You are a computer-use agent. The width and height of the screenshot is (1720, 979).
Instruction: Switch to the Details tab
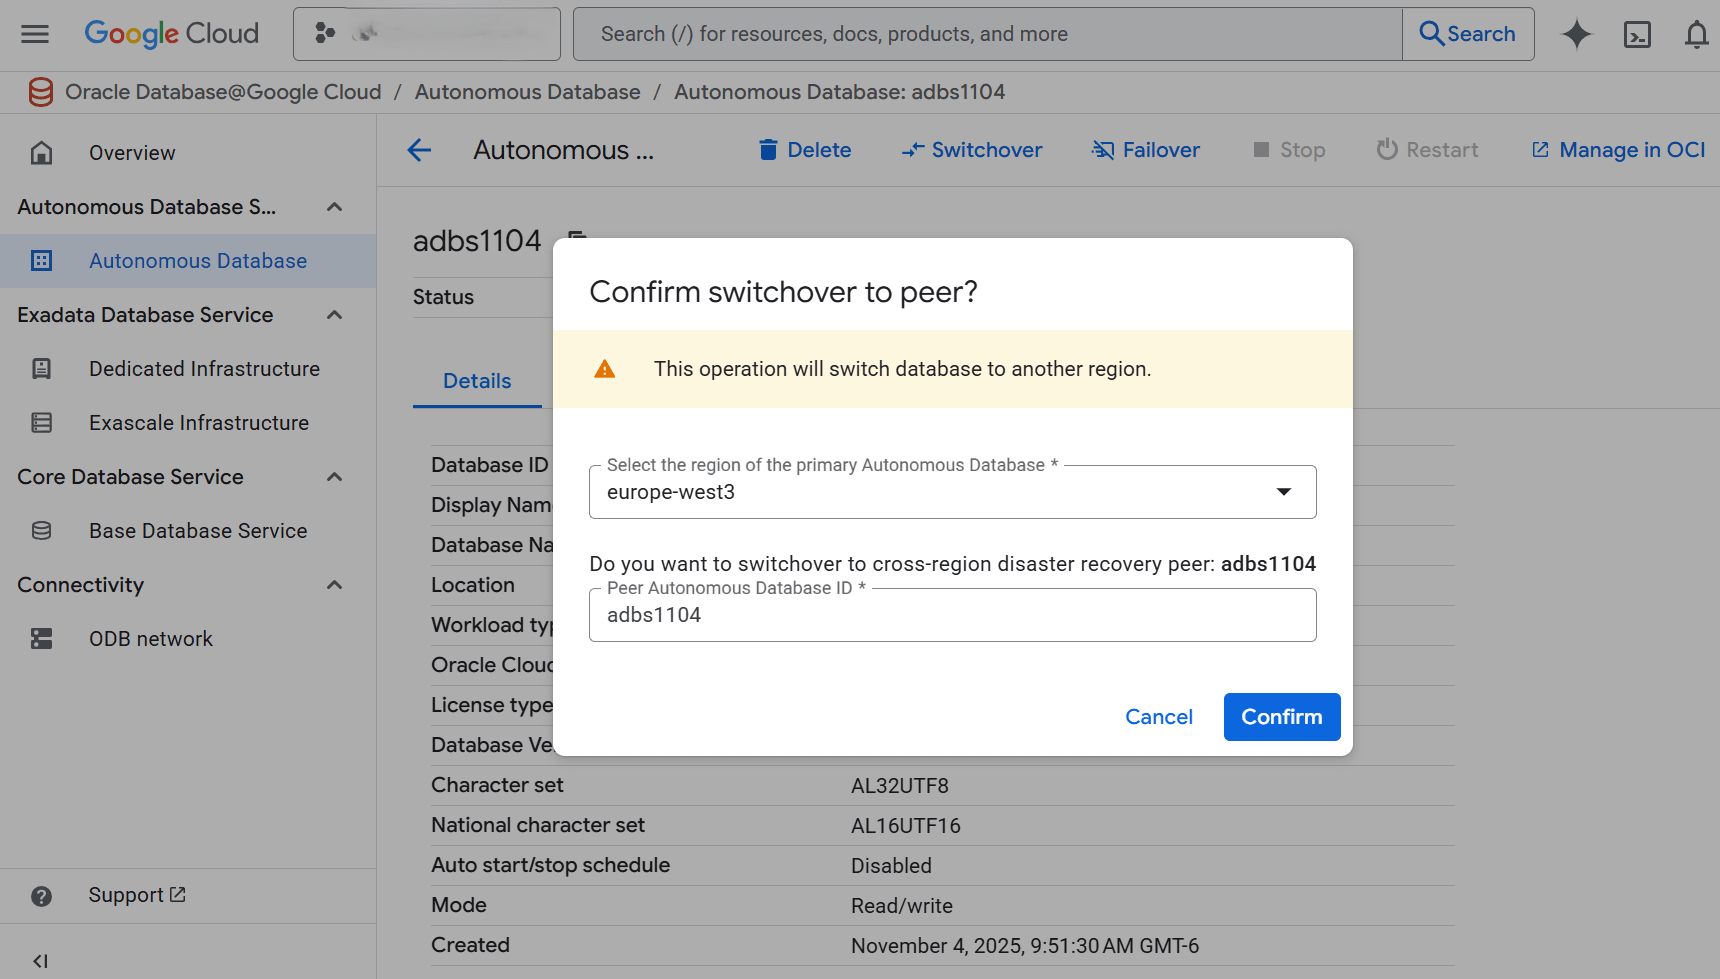tap(477, 381)
